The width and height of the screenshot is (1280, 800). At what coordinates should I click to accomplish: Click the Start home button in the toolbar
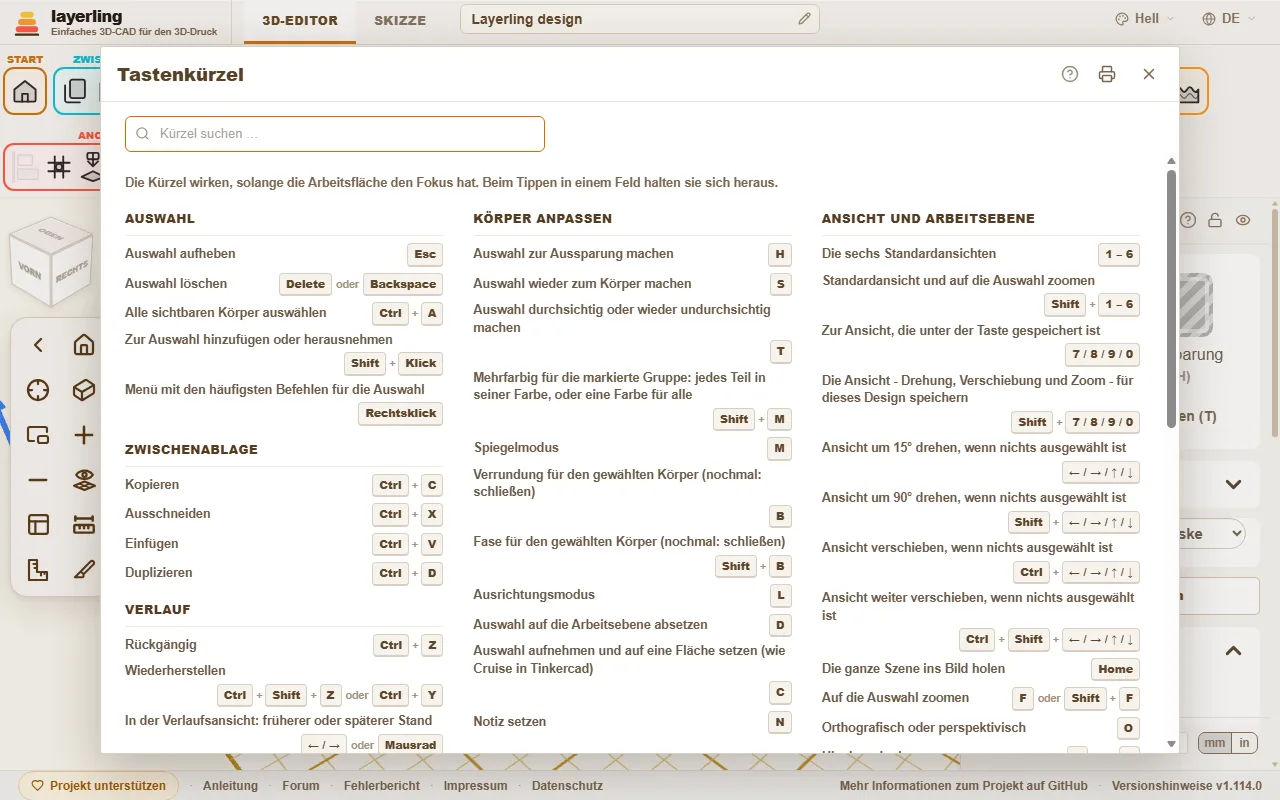pos(25,92)
